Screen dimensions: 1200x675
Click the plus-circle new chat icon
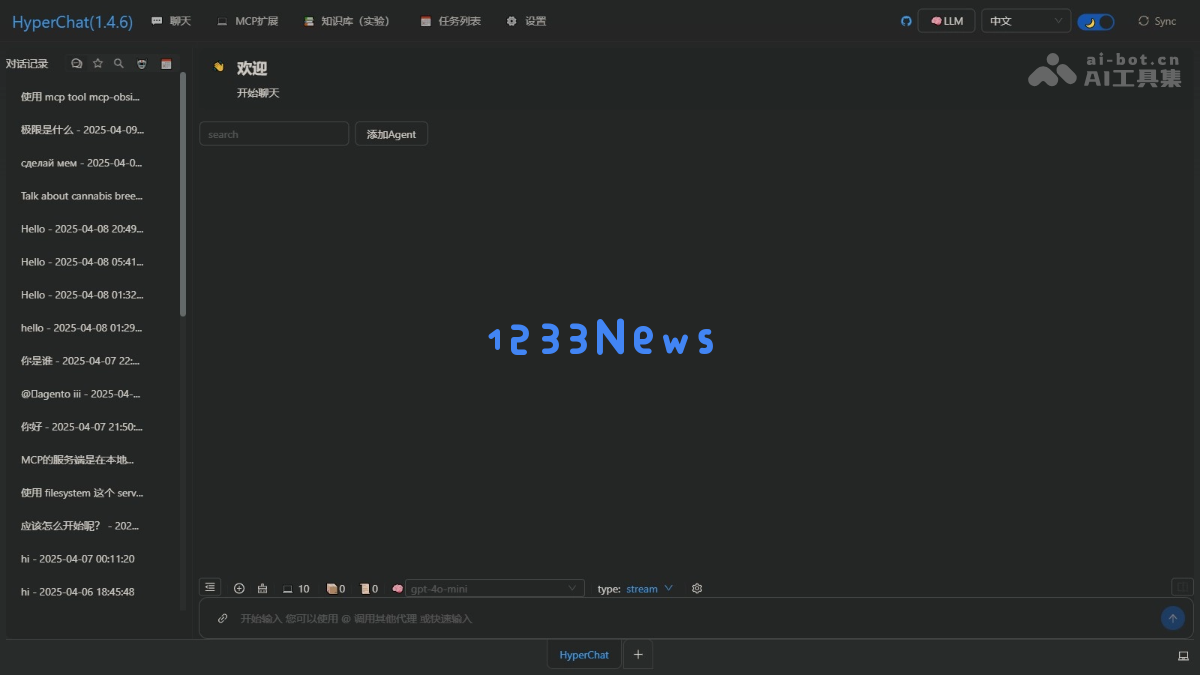point(239,588)
